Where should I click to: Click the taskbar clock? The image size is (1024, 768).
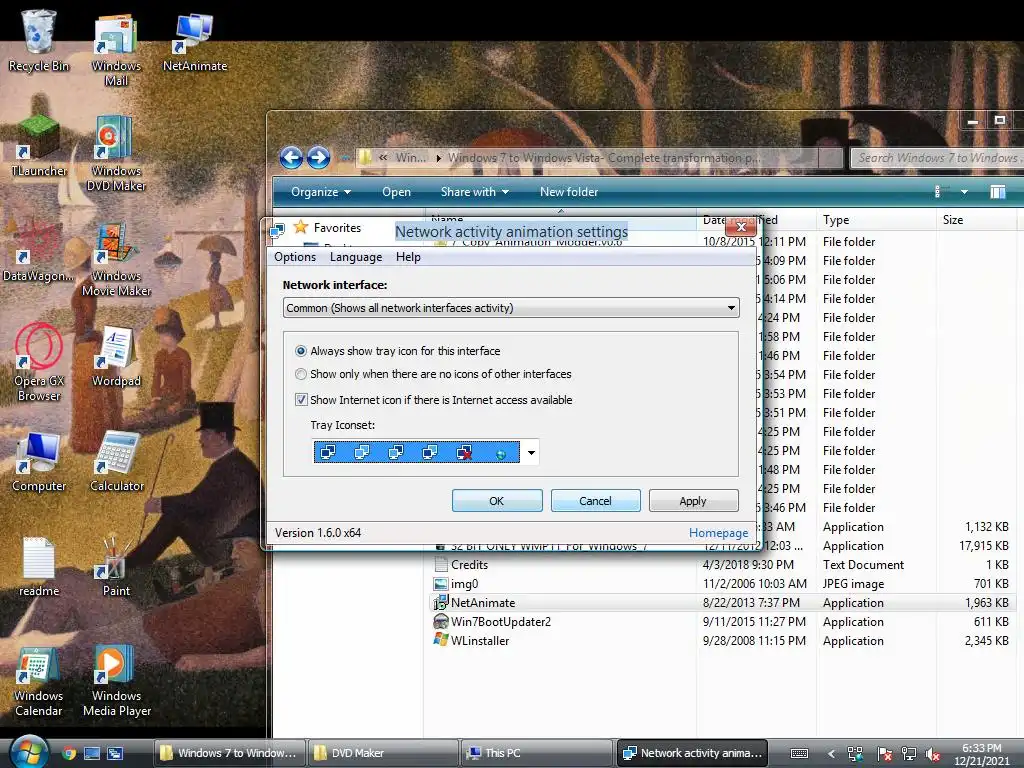pos(982,754)
